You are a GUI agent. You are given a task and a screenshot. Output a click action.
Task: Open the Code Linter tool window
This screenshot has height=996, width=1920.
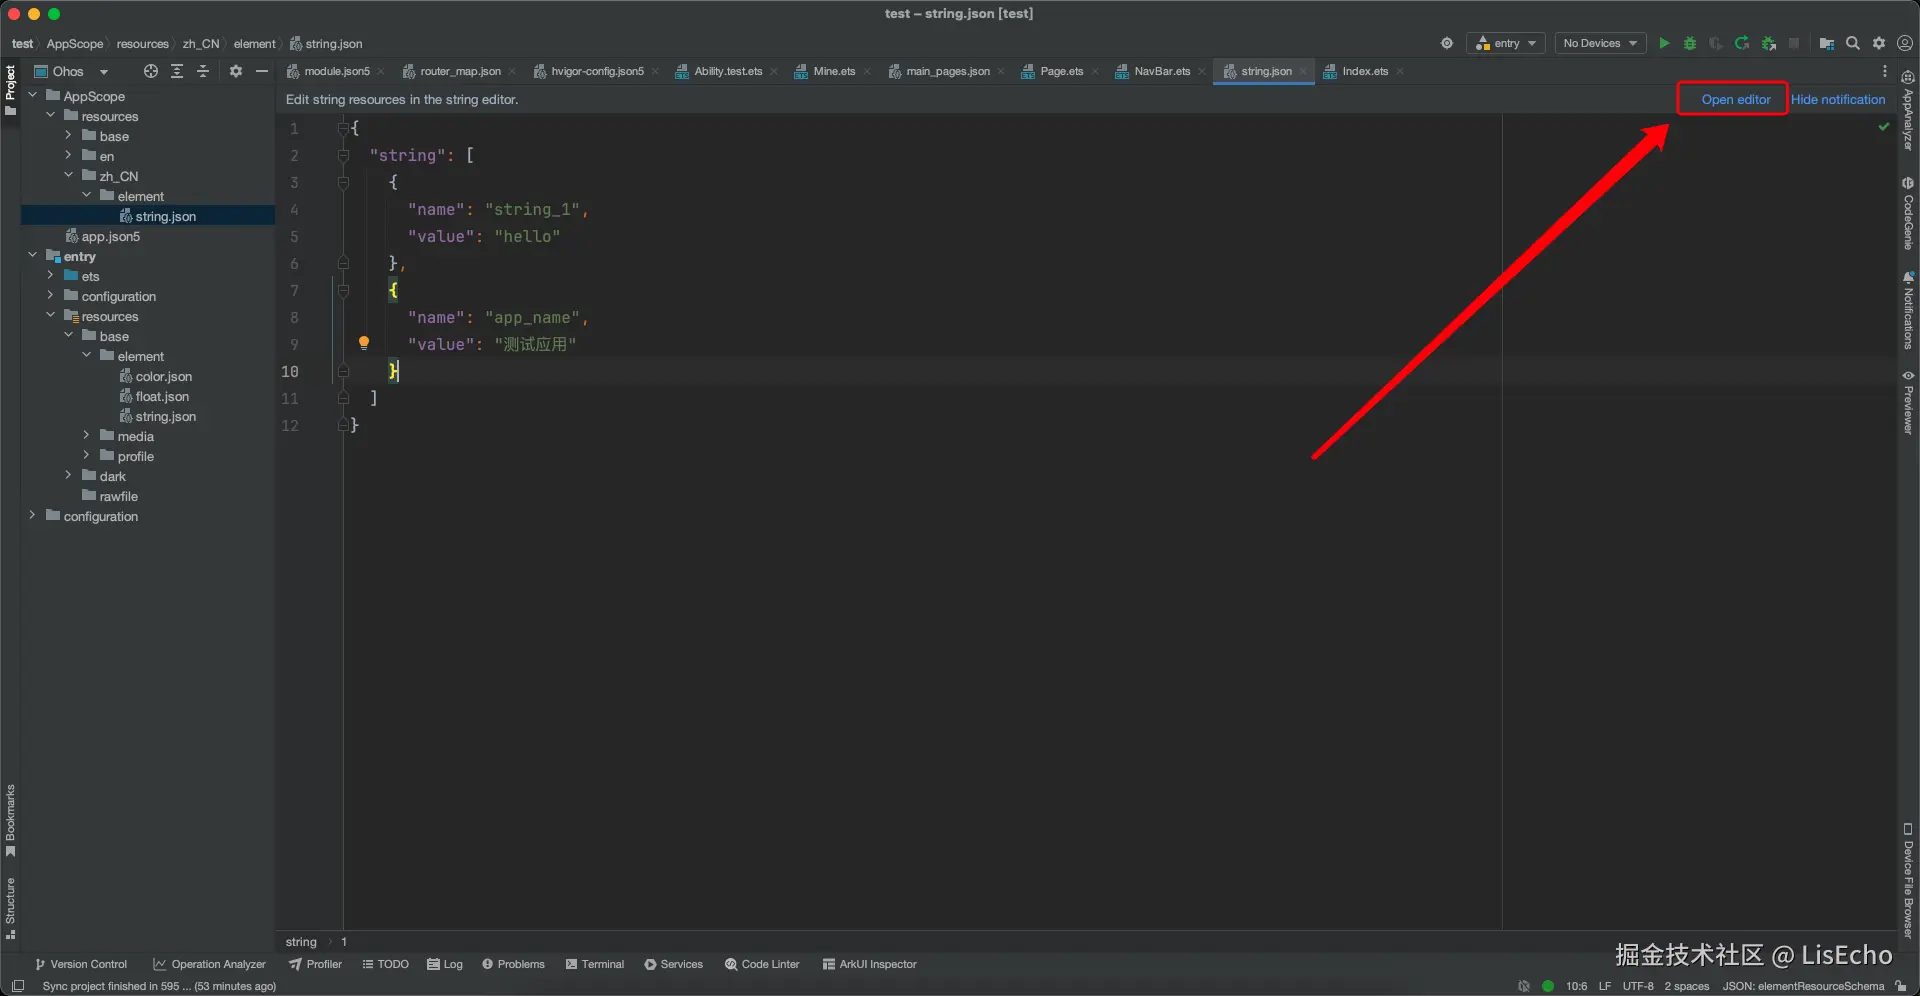762,964
